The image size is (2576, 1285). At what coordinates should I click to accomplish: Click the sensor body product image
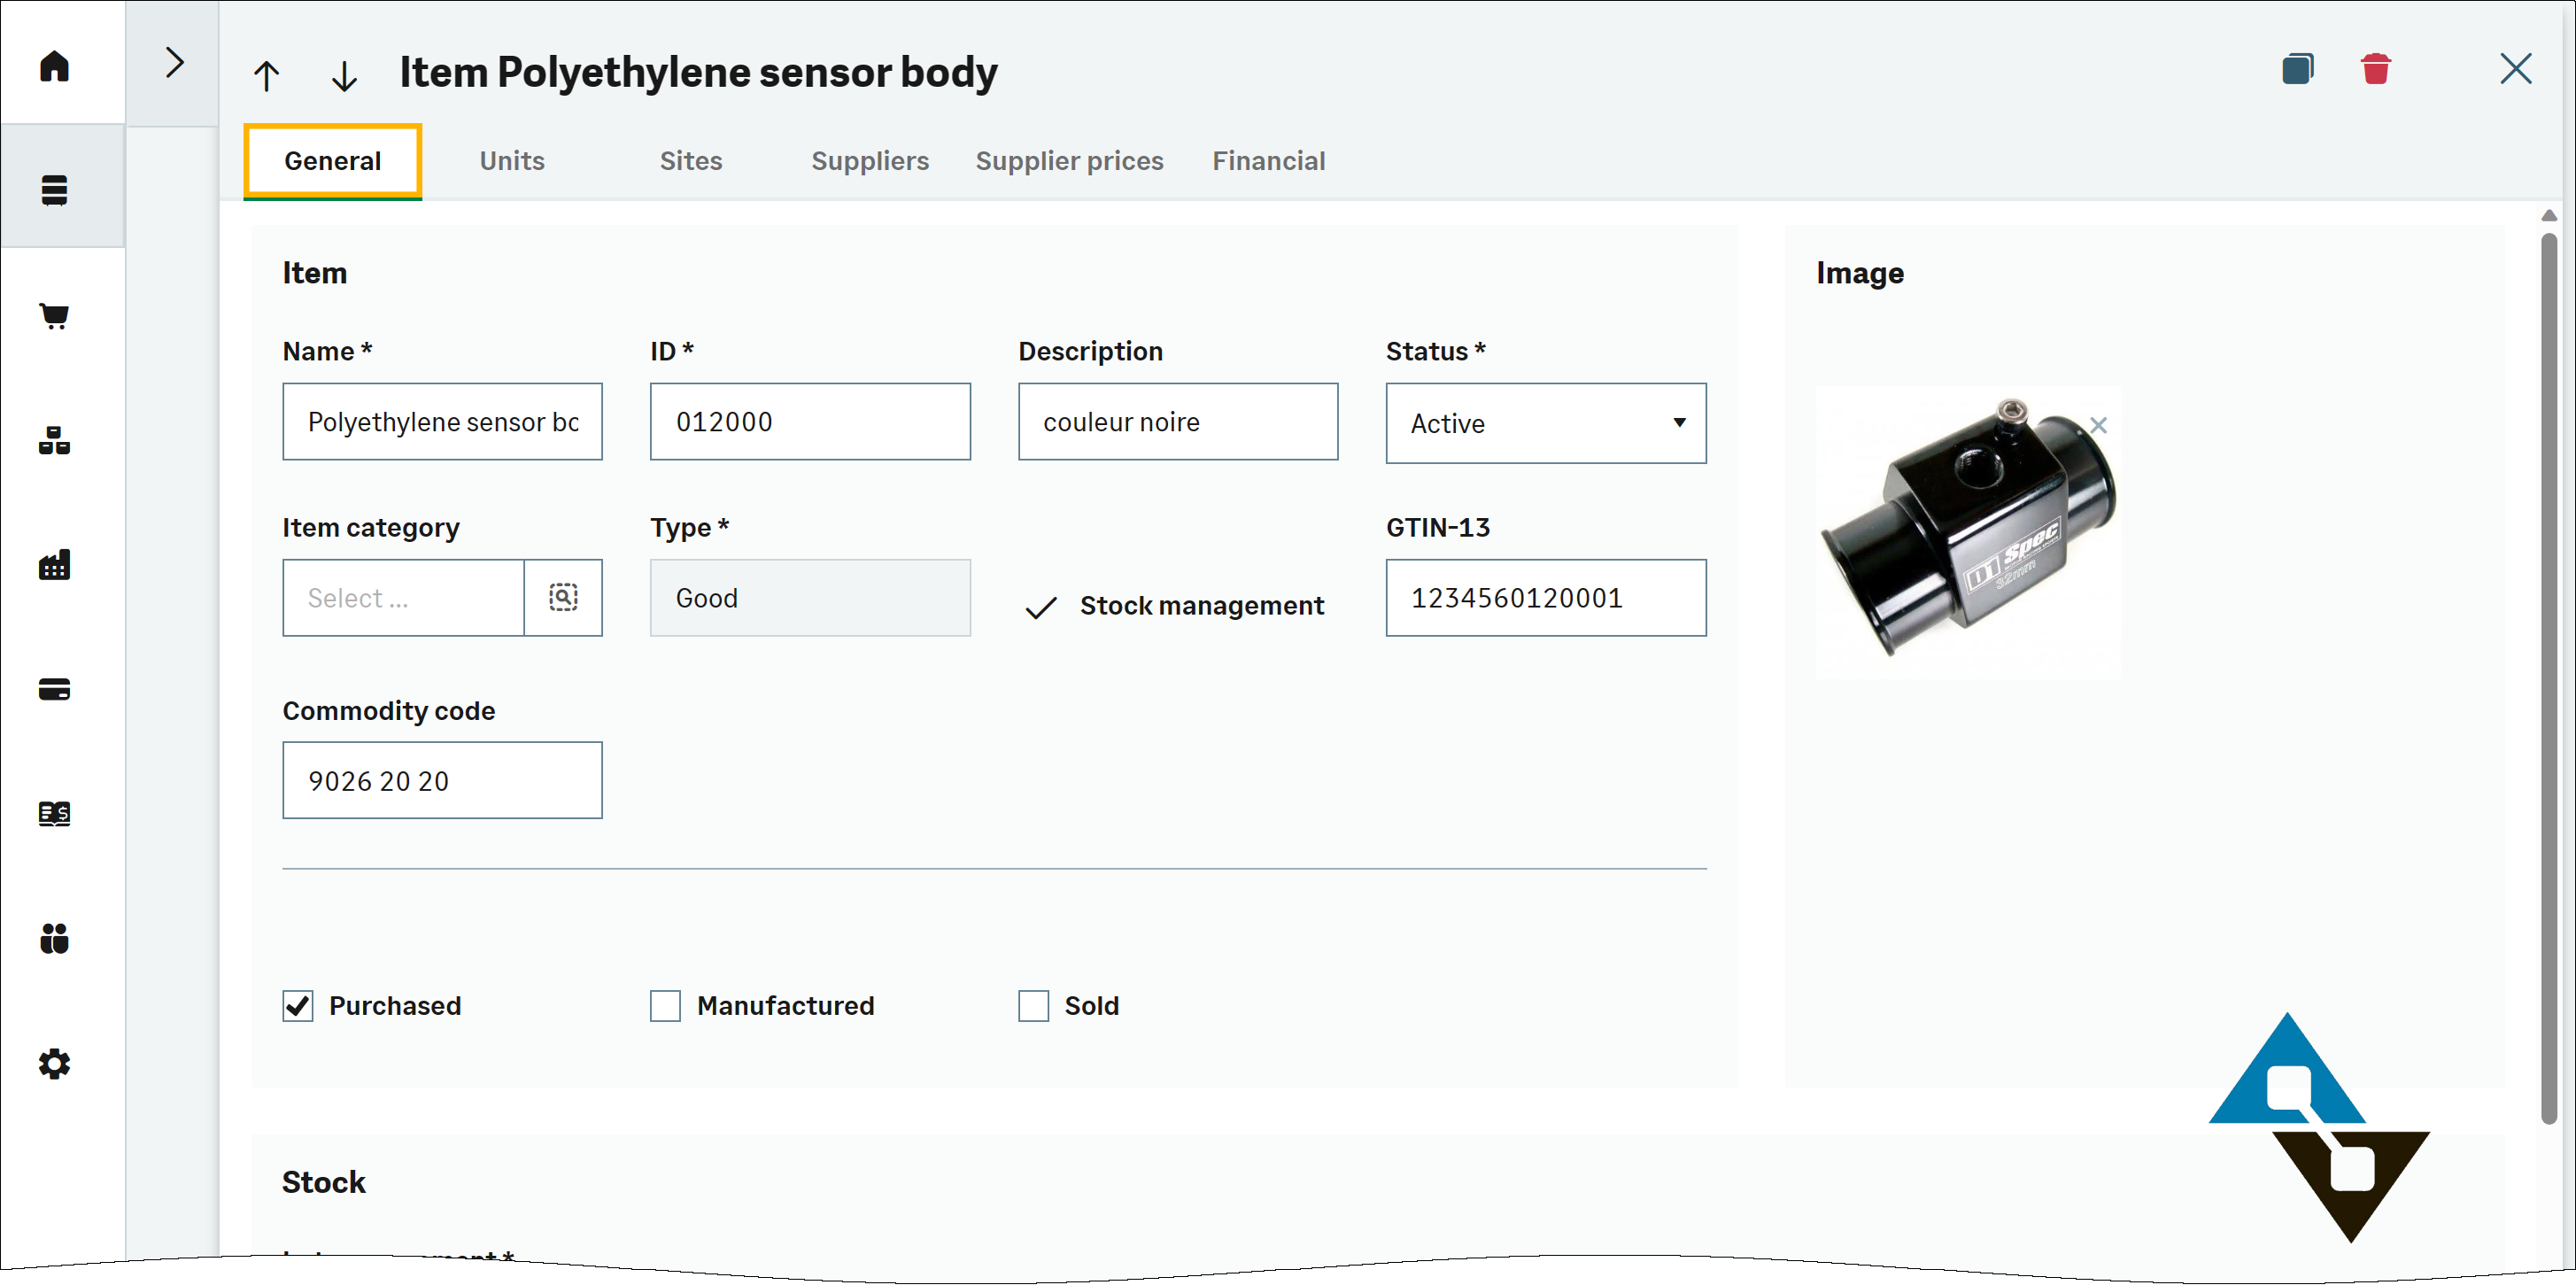point(1968,531)
